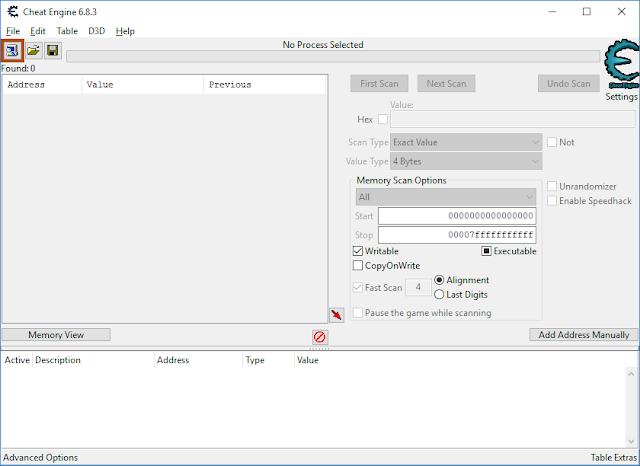
Task: Select the Last Digits radio button
Action: pyautogui.click(x=439, y=295)
